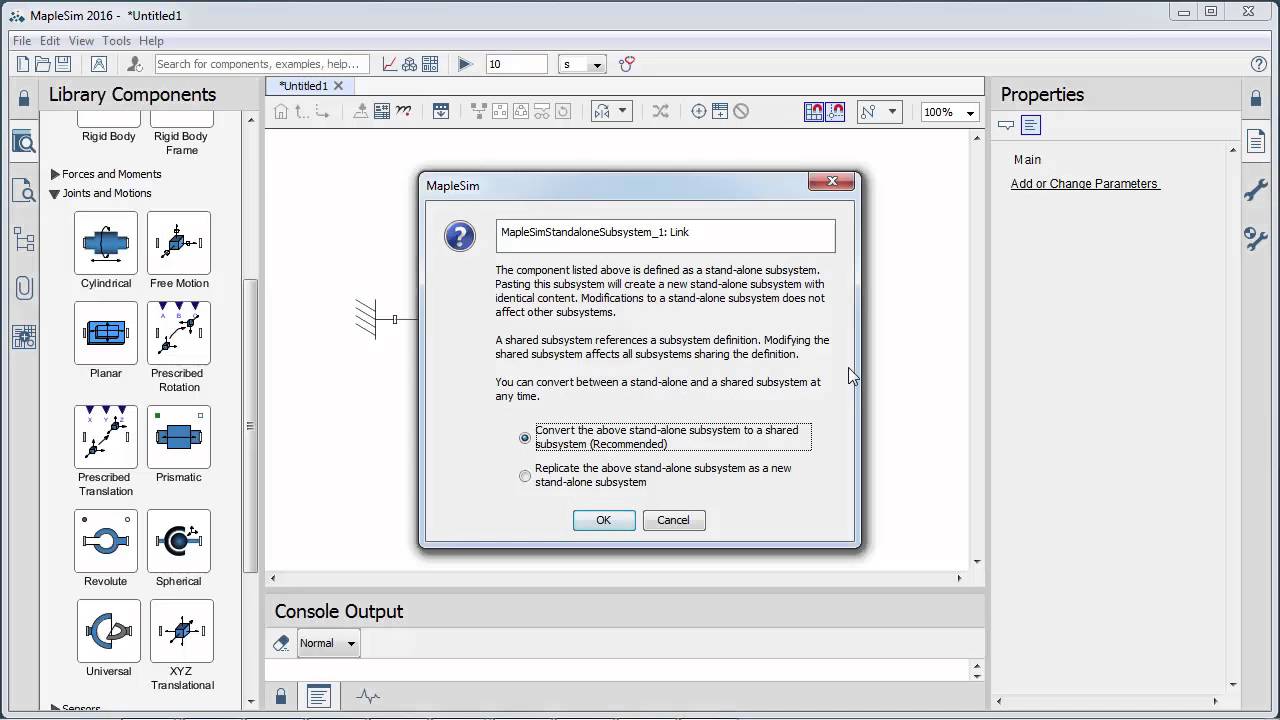Click the disable component circle-slash icon
The width and height of the screenshot is (1280, 720).
741,112
